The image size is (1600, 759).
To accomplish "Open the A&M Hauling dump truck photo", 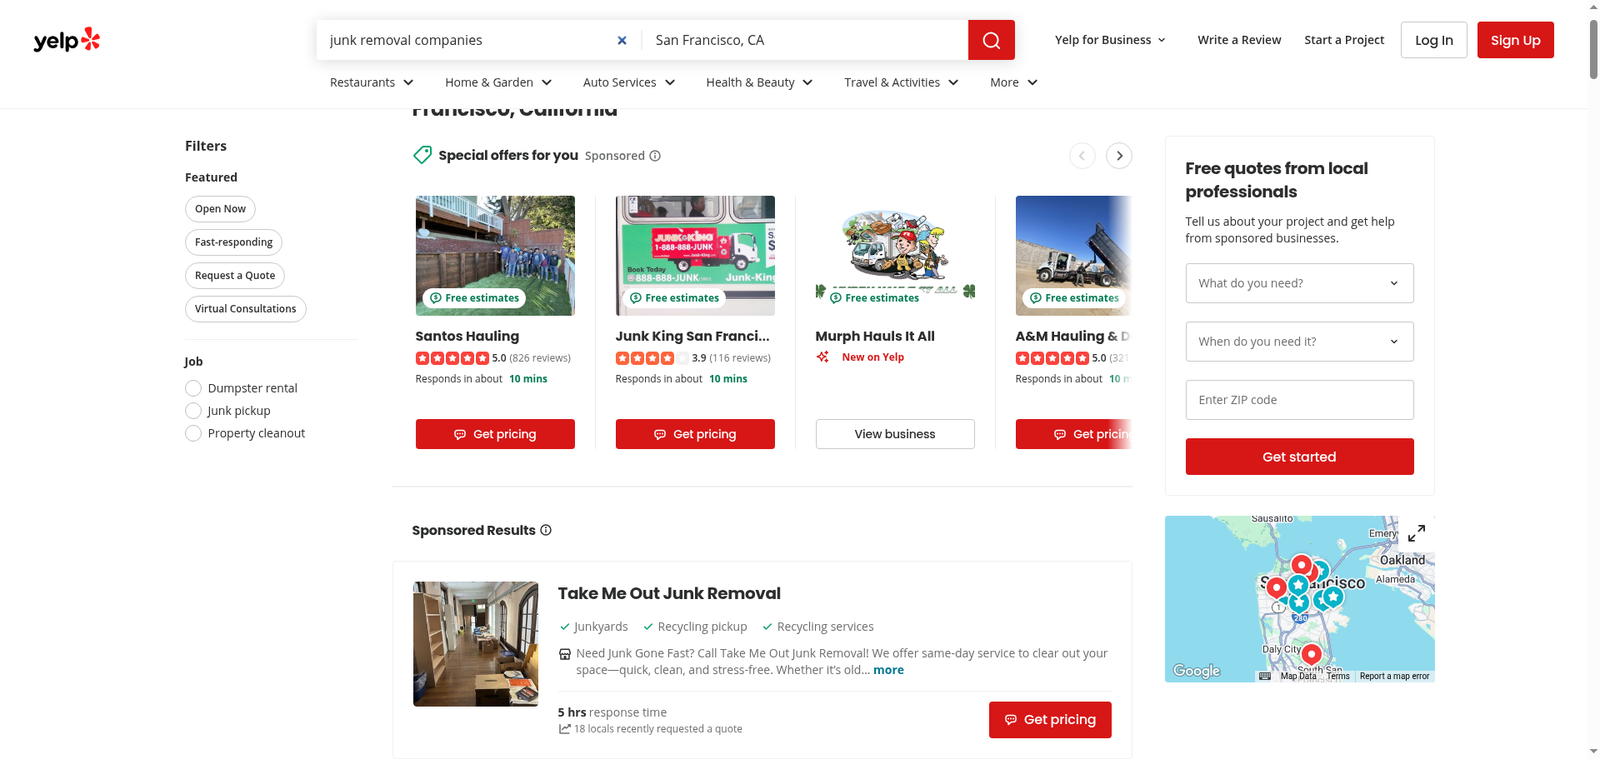I will pyautogui.click(x=1073, y=256).
